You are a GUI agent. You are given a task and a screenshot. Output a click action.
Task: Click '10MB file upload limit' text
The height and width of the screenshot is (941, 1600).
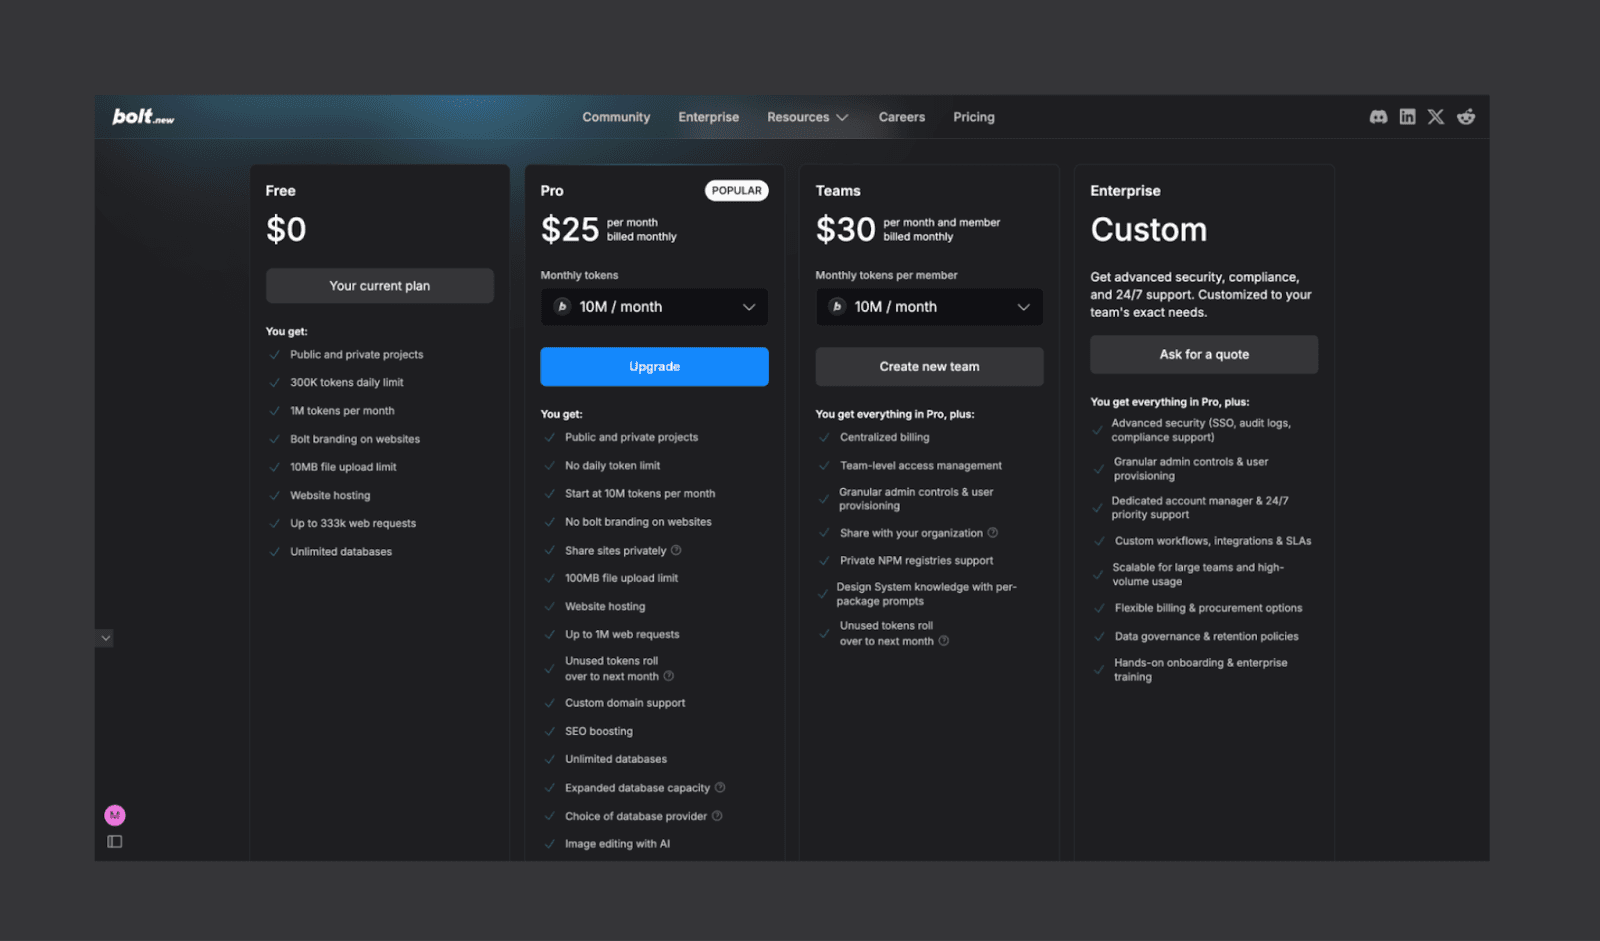(x=343, y=467)
